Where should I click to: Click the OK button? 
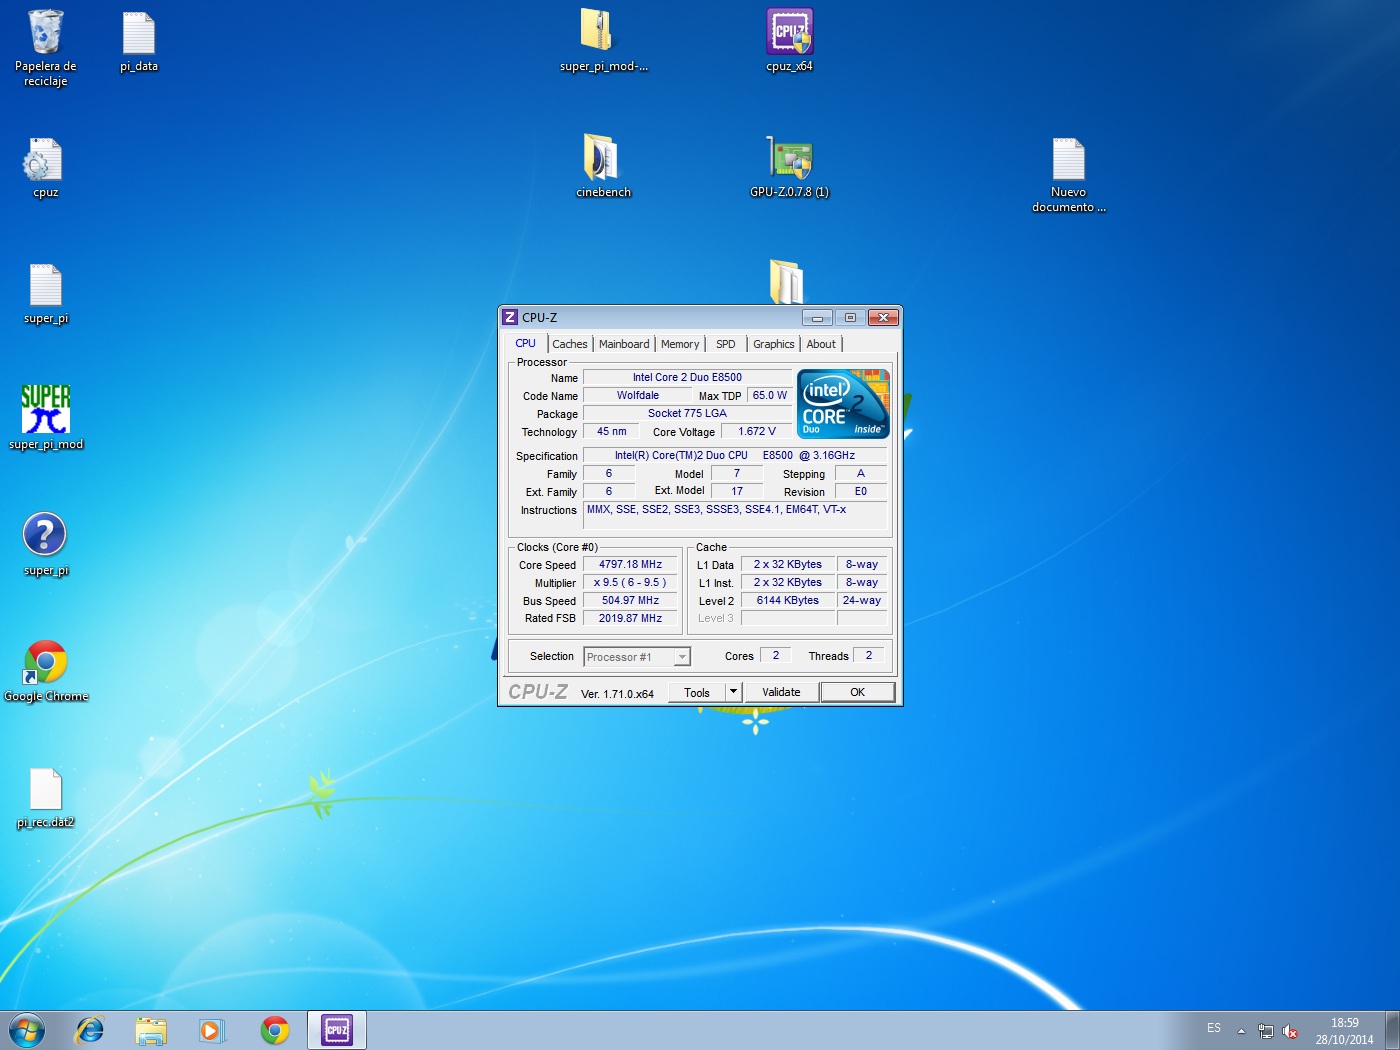point(857,692)
